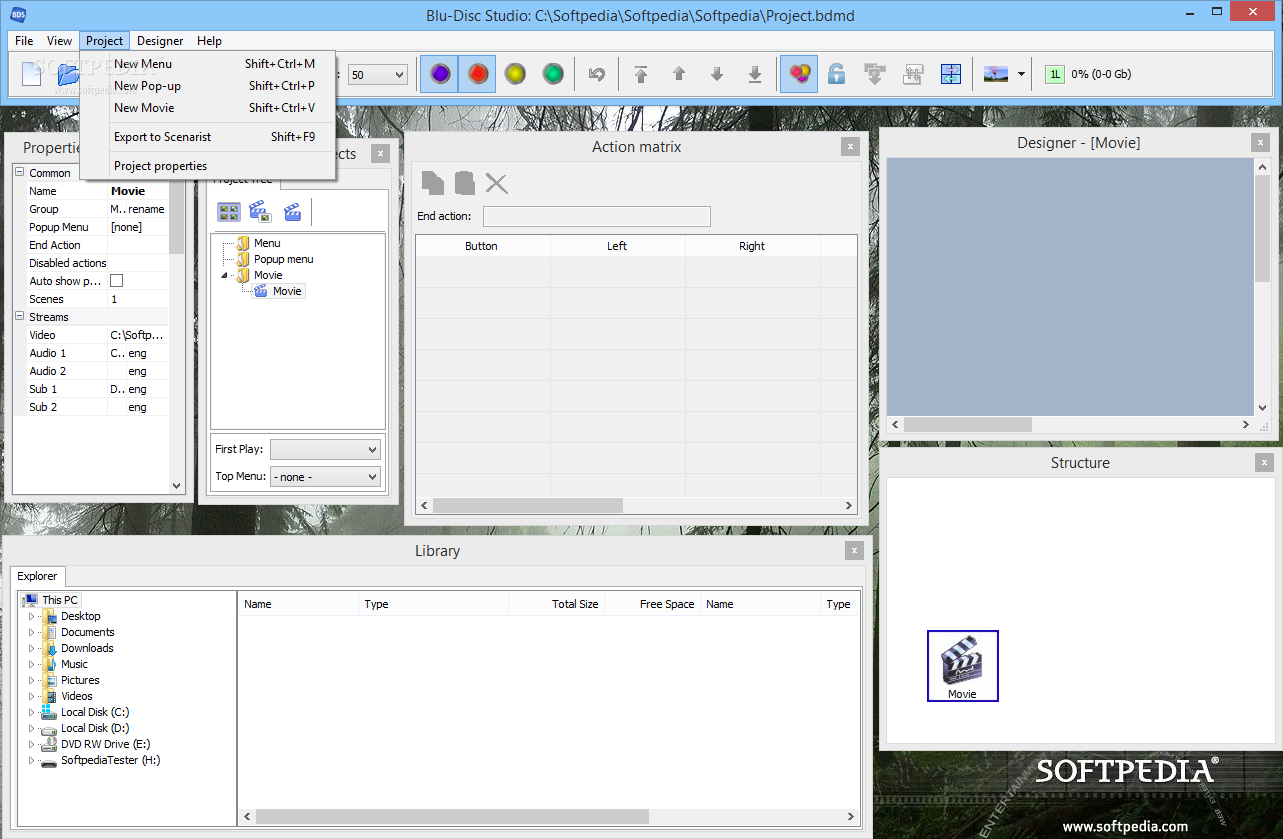1283x839 pixels.
Task: Select the Popup menu node in Project tree
Action: 283,259
